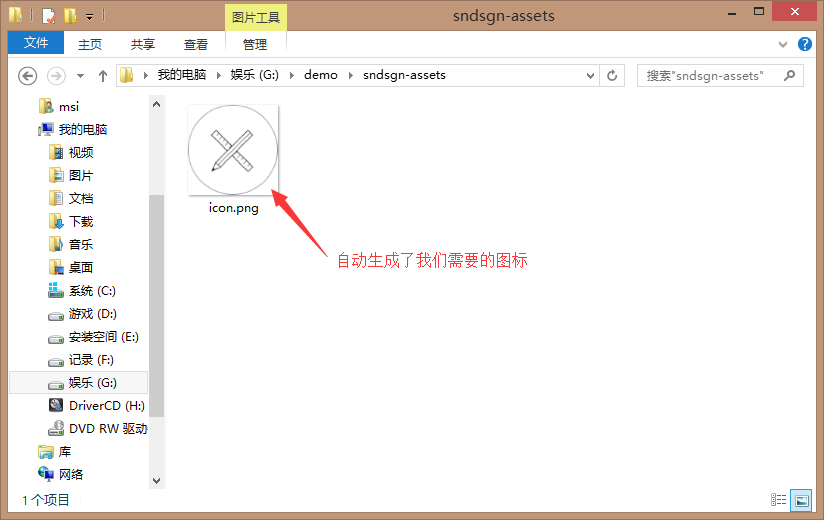Click the navigation pane scrollbar thumb

[156, 306]
